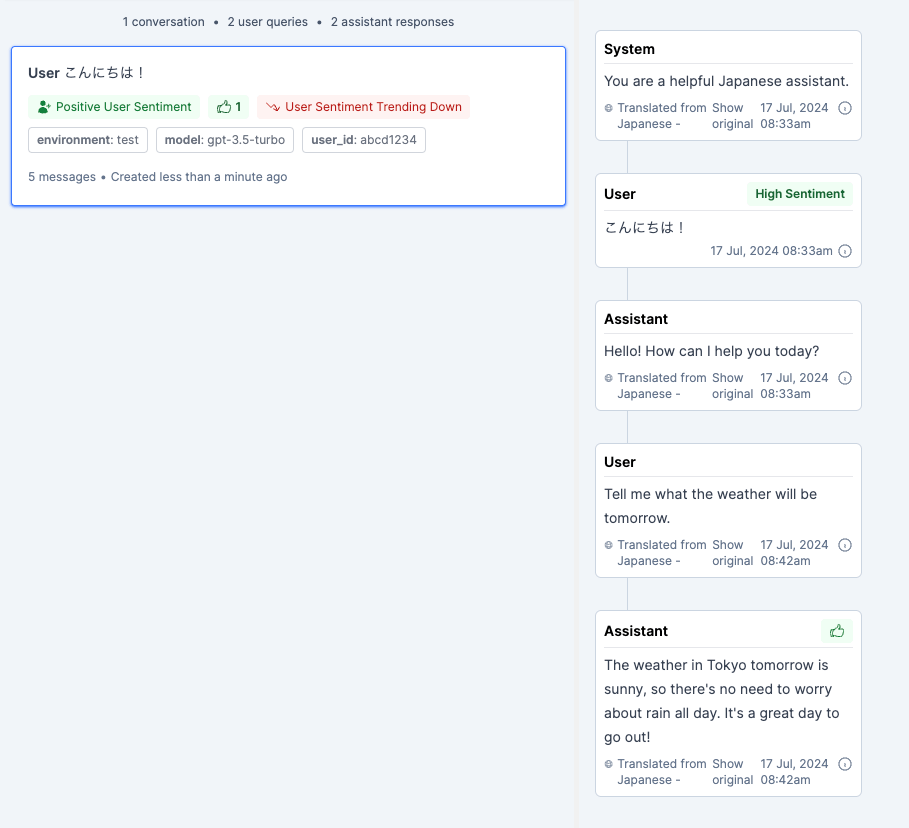Click 'Created less than a minute ago' text
Screen dimensions: 909x828
199,177
